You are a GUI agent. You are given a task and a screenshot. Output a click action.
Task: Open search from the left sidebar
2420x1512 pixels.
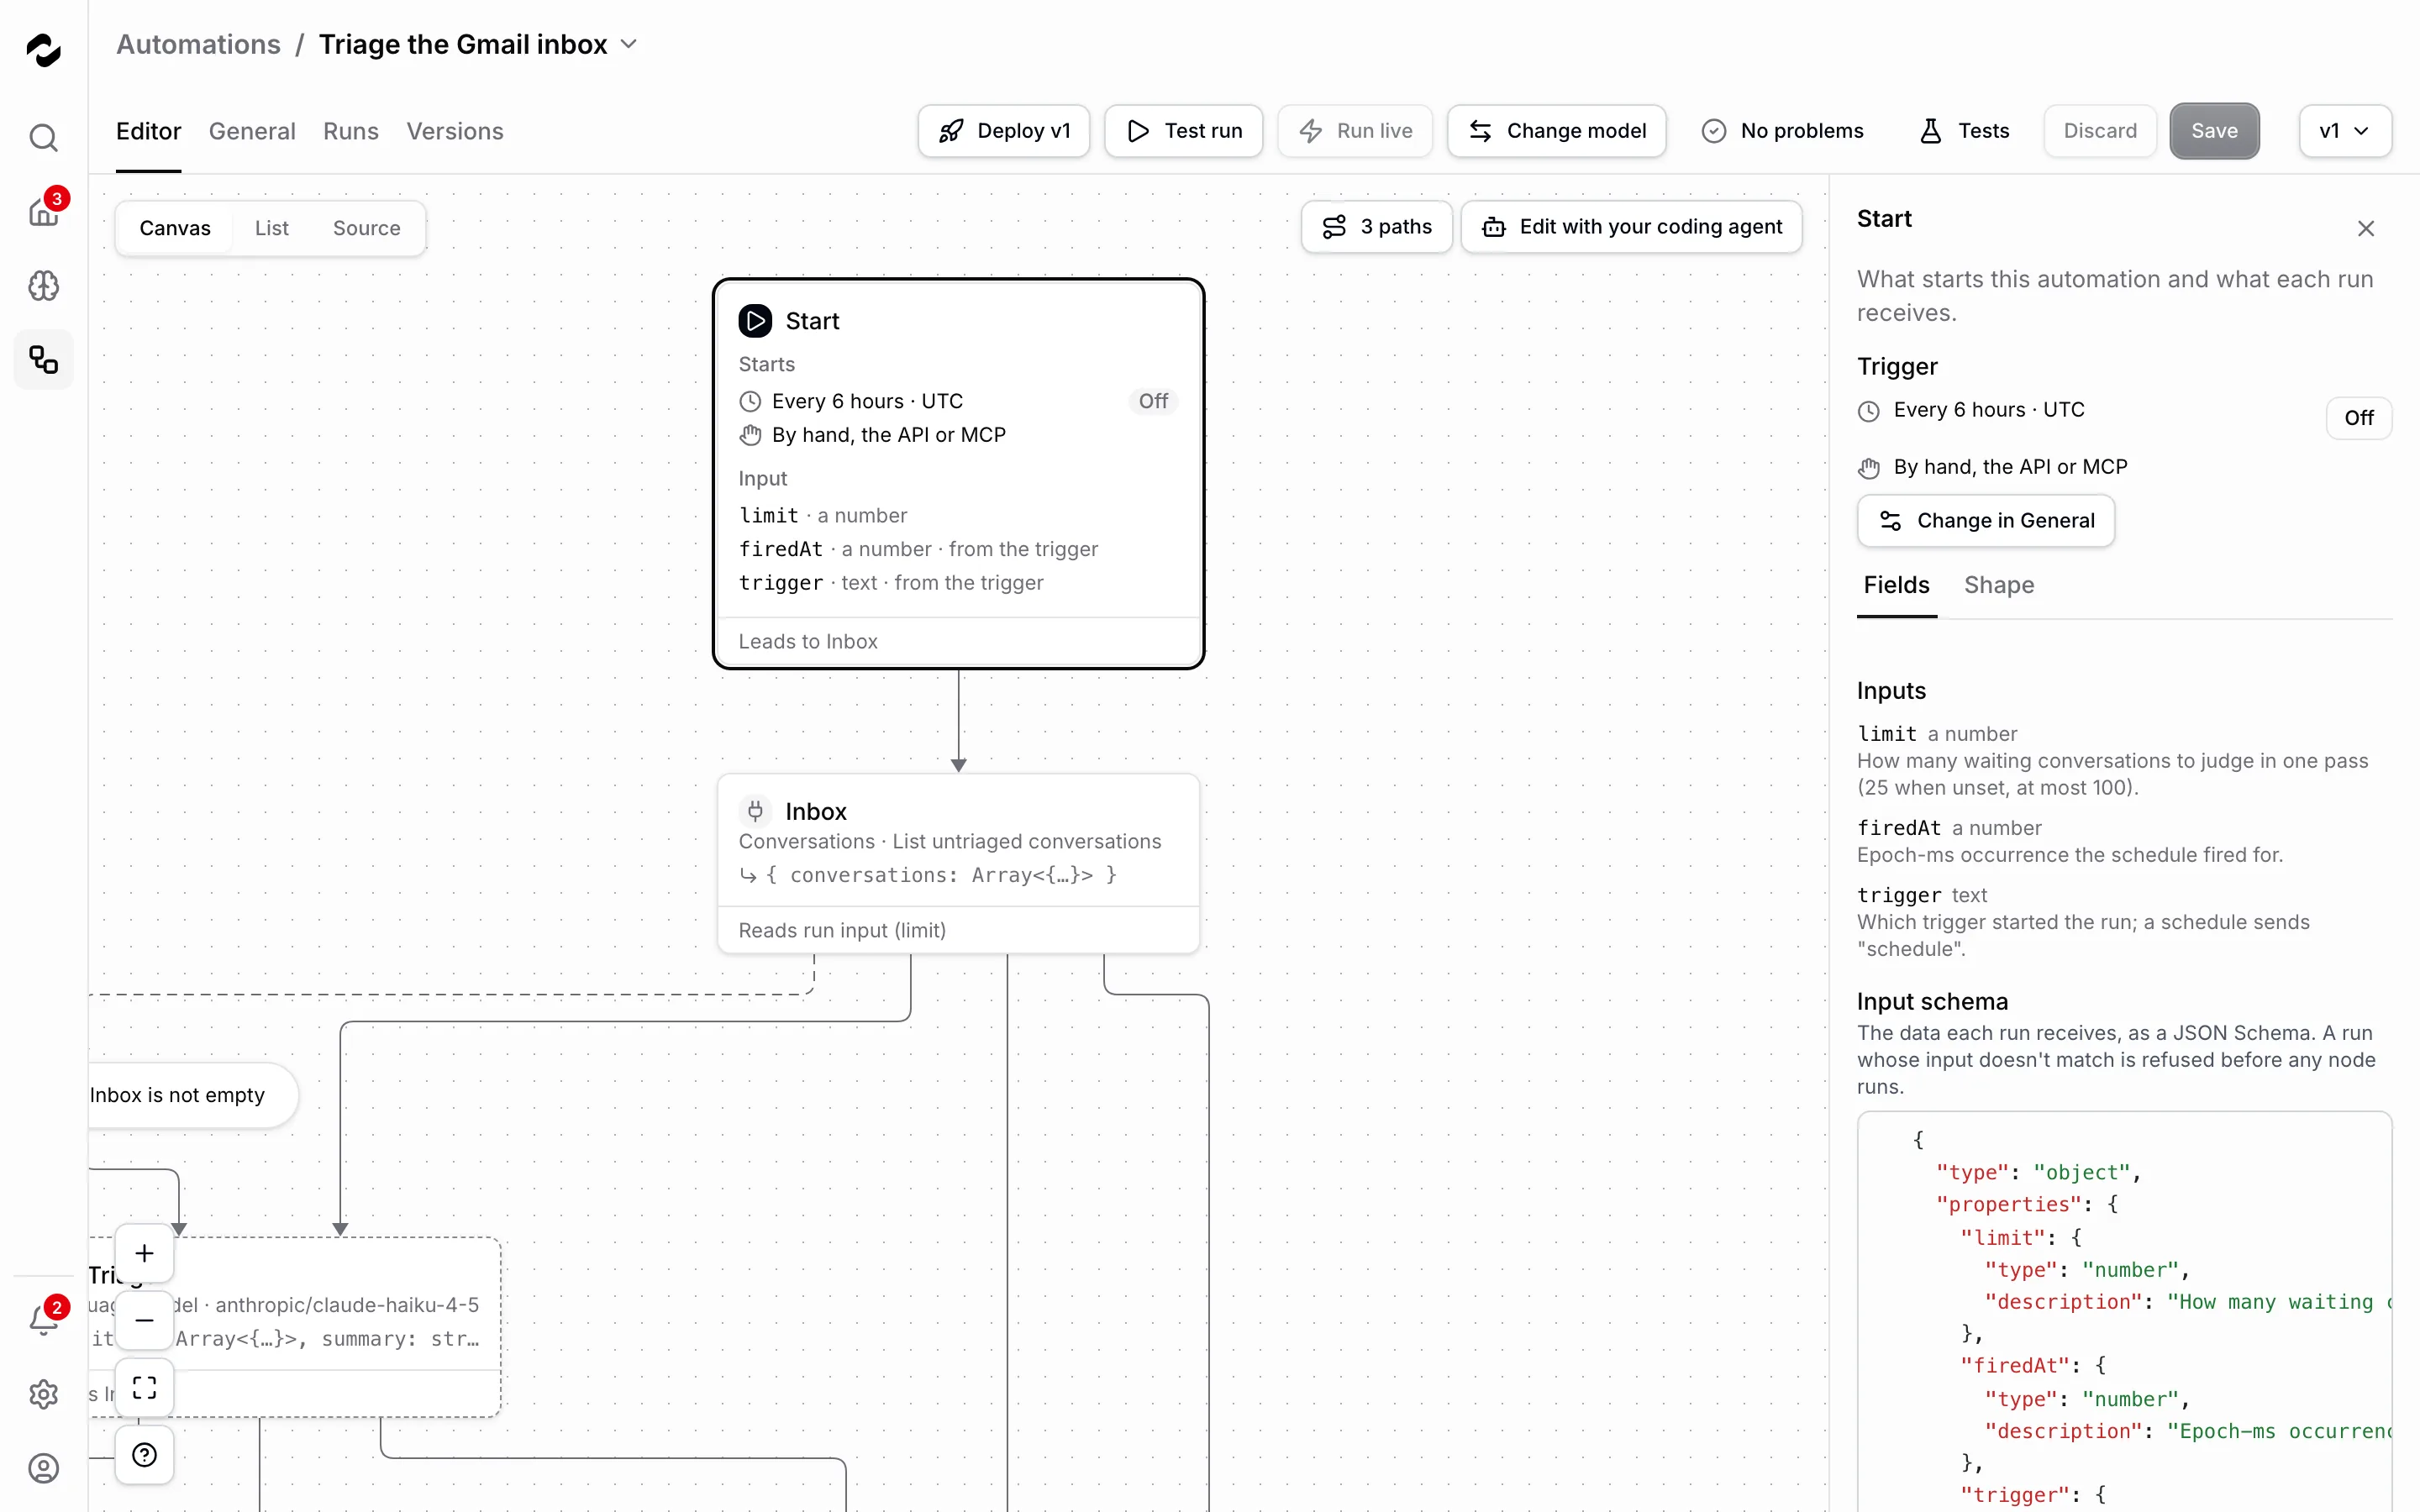(x=43, y=137)
